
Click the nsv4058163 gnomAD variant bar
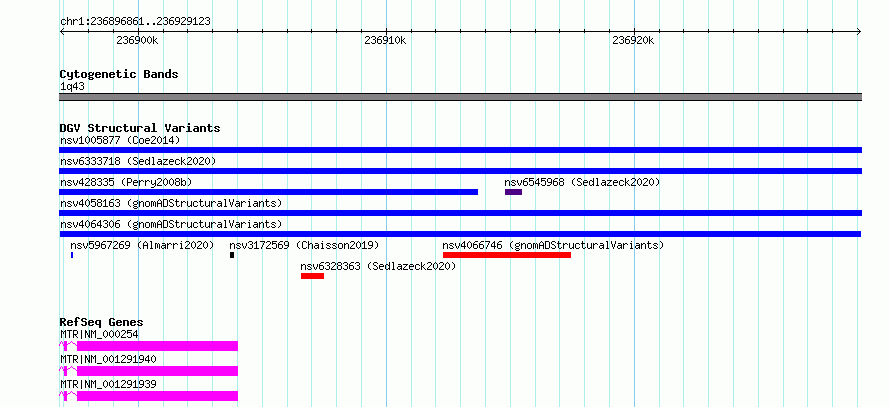click(460, 213)
